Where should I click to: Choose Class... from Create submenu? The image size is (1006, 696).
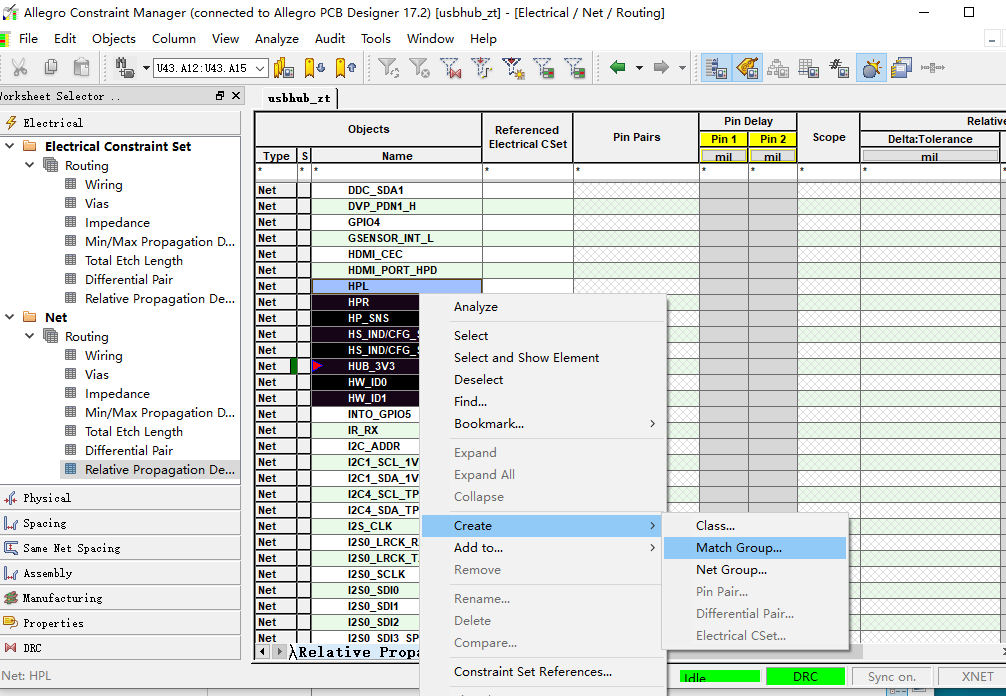(x=755, y=525)
